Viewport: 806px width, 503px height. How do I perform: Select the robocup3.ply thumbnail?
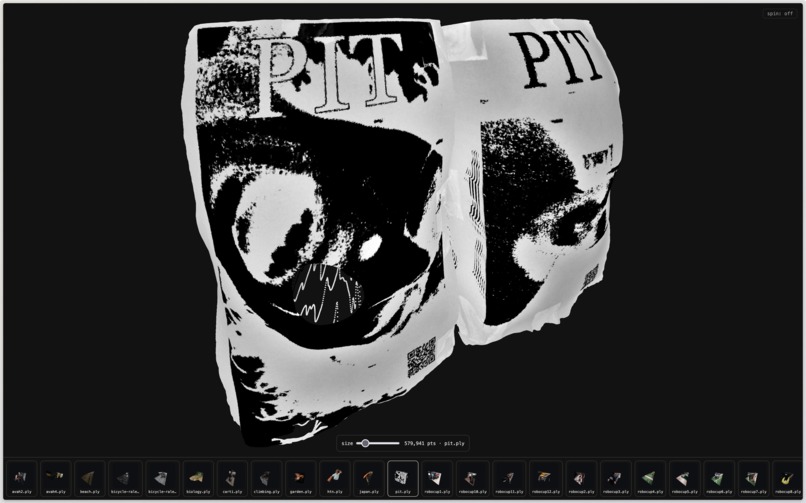pos(615,479)
